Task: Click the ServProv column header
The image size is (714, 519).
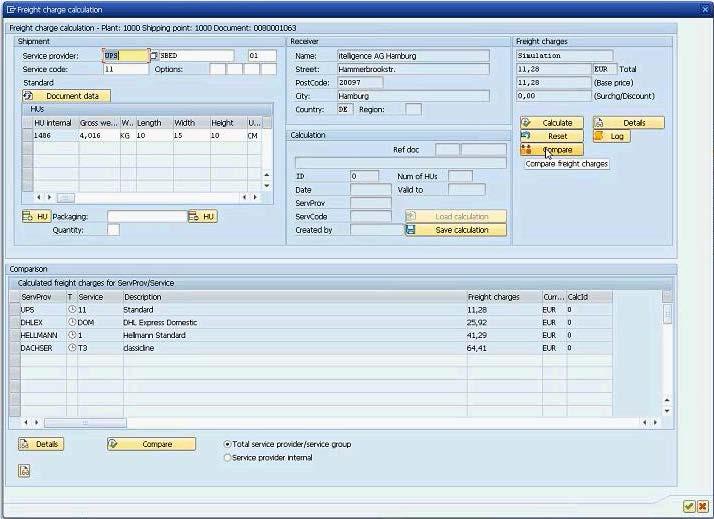Action: coord(43,297)
